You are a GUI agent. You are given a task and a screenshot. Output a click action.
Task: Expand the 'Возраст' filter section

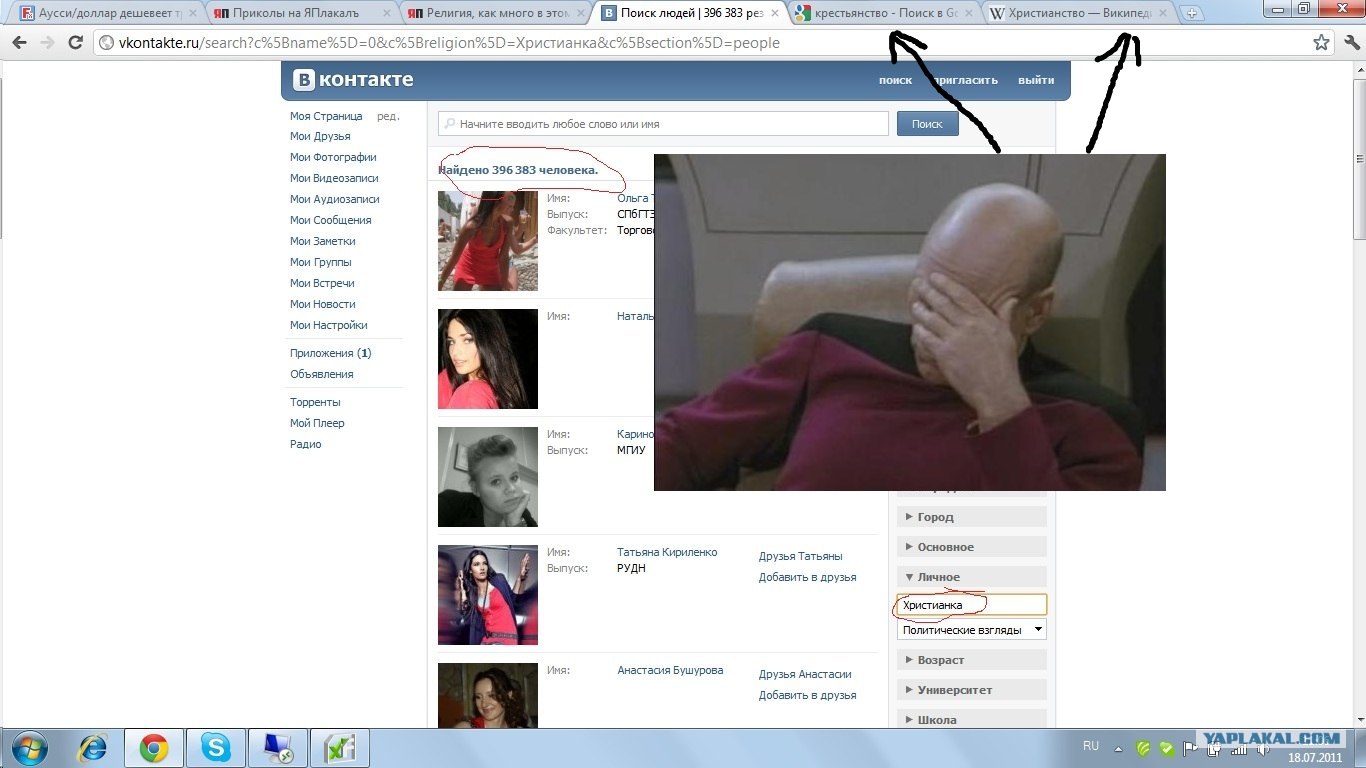[971, 660]
